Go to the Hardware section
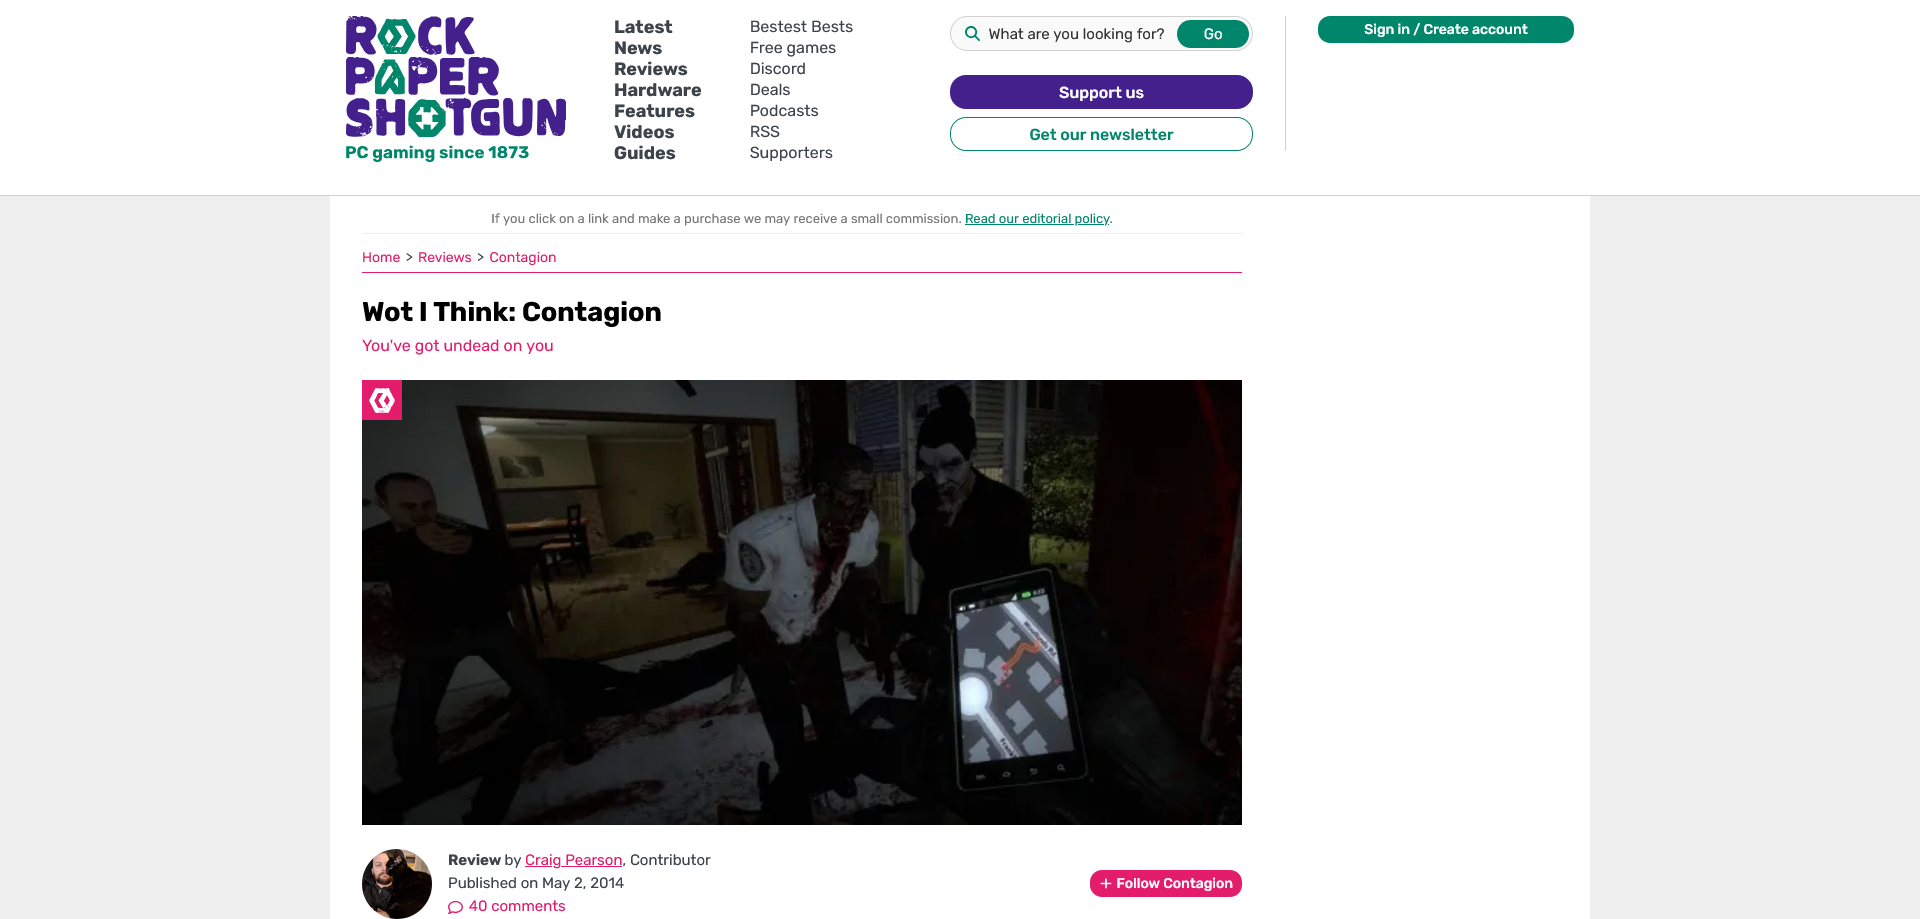 coord(657,90)
